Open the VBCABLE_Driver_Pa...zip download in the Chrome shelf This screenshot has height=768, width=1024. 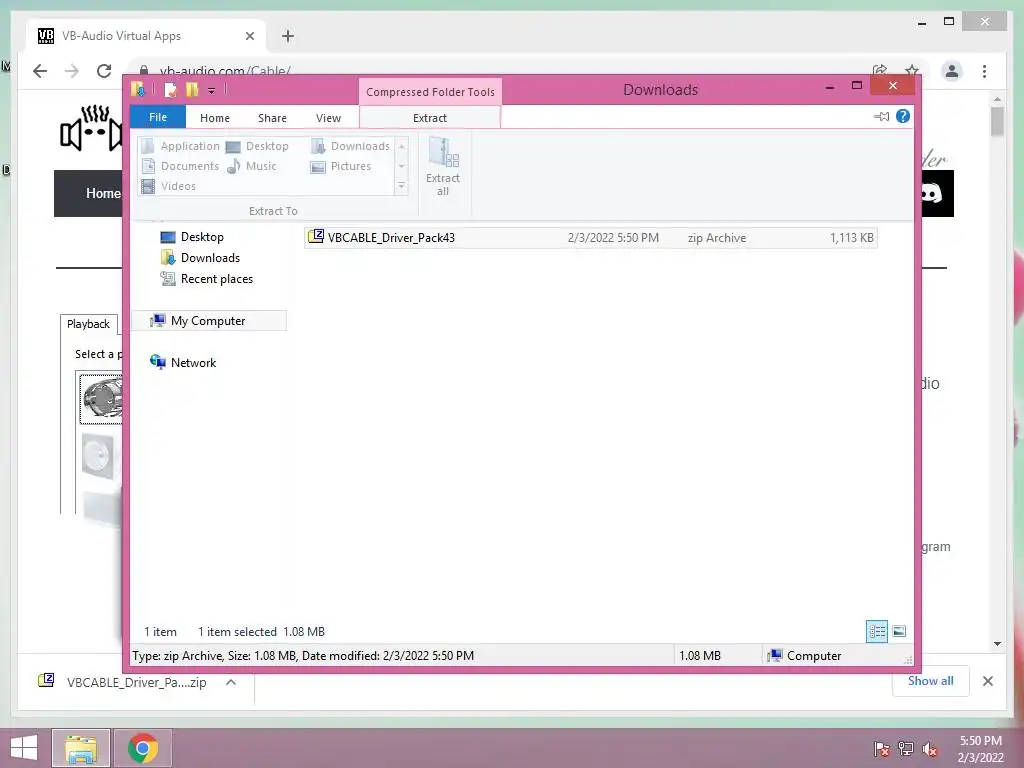[124, 682]
